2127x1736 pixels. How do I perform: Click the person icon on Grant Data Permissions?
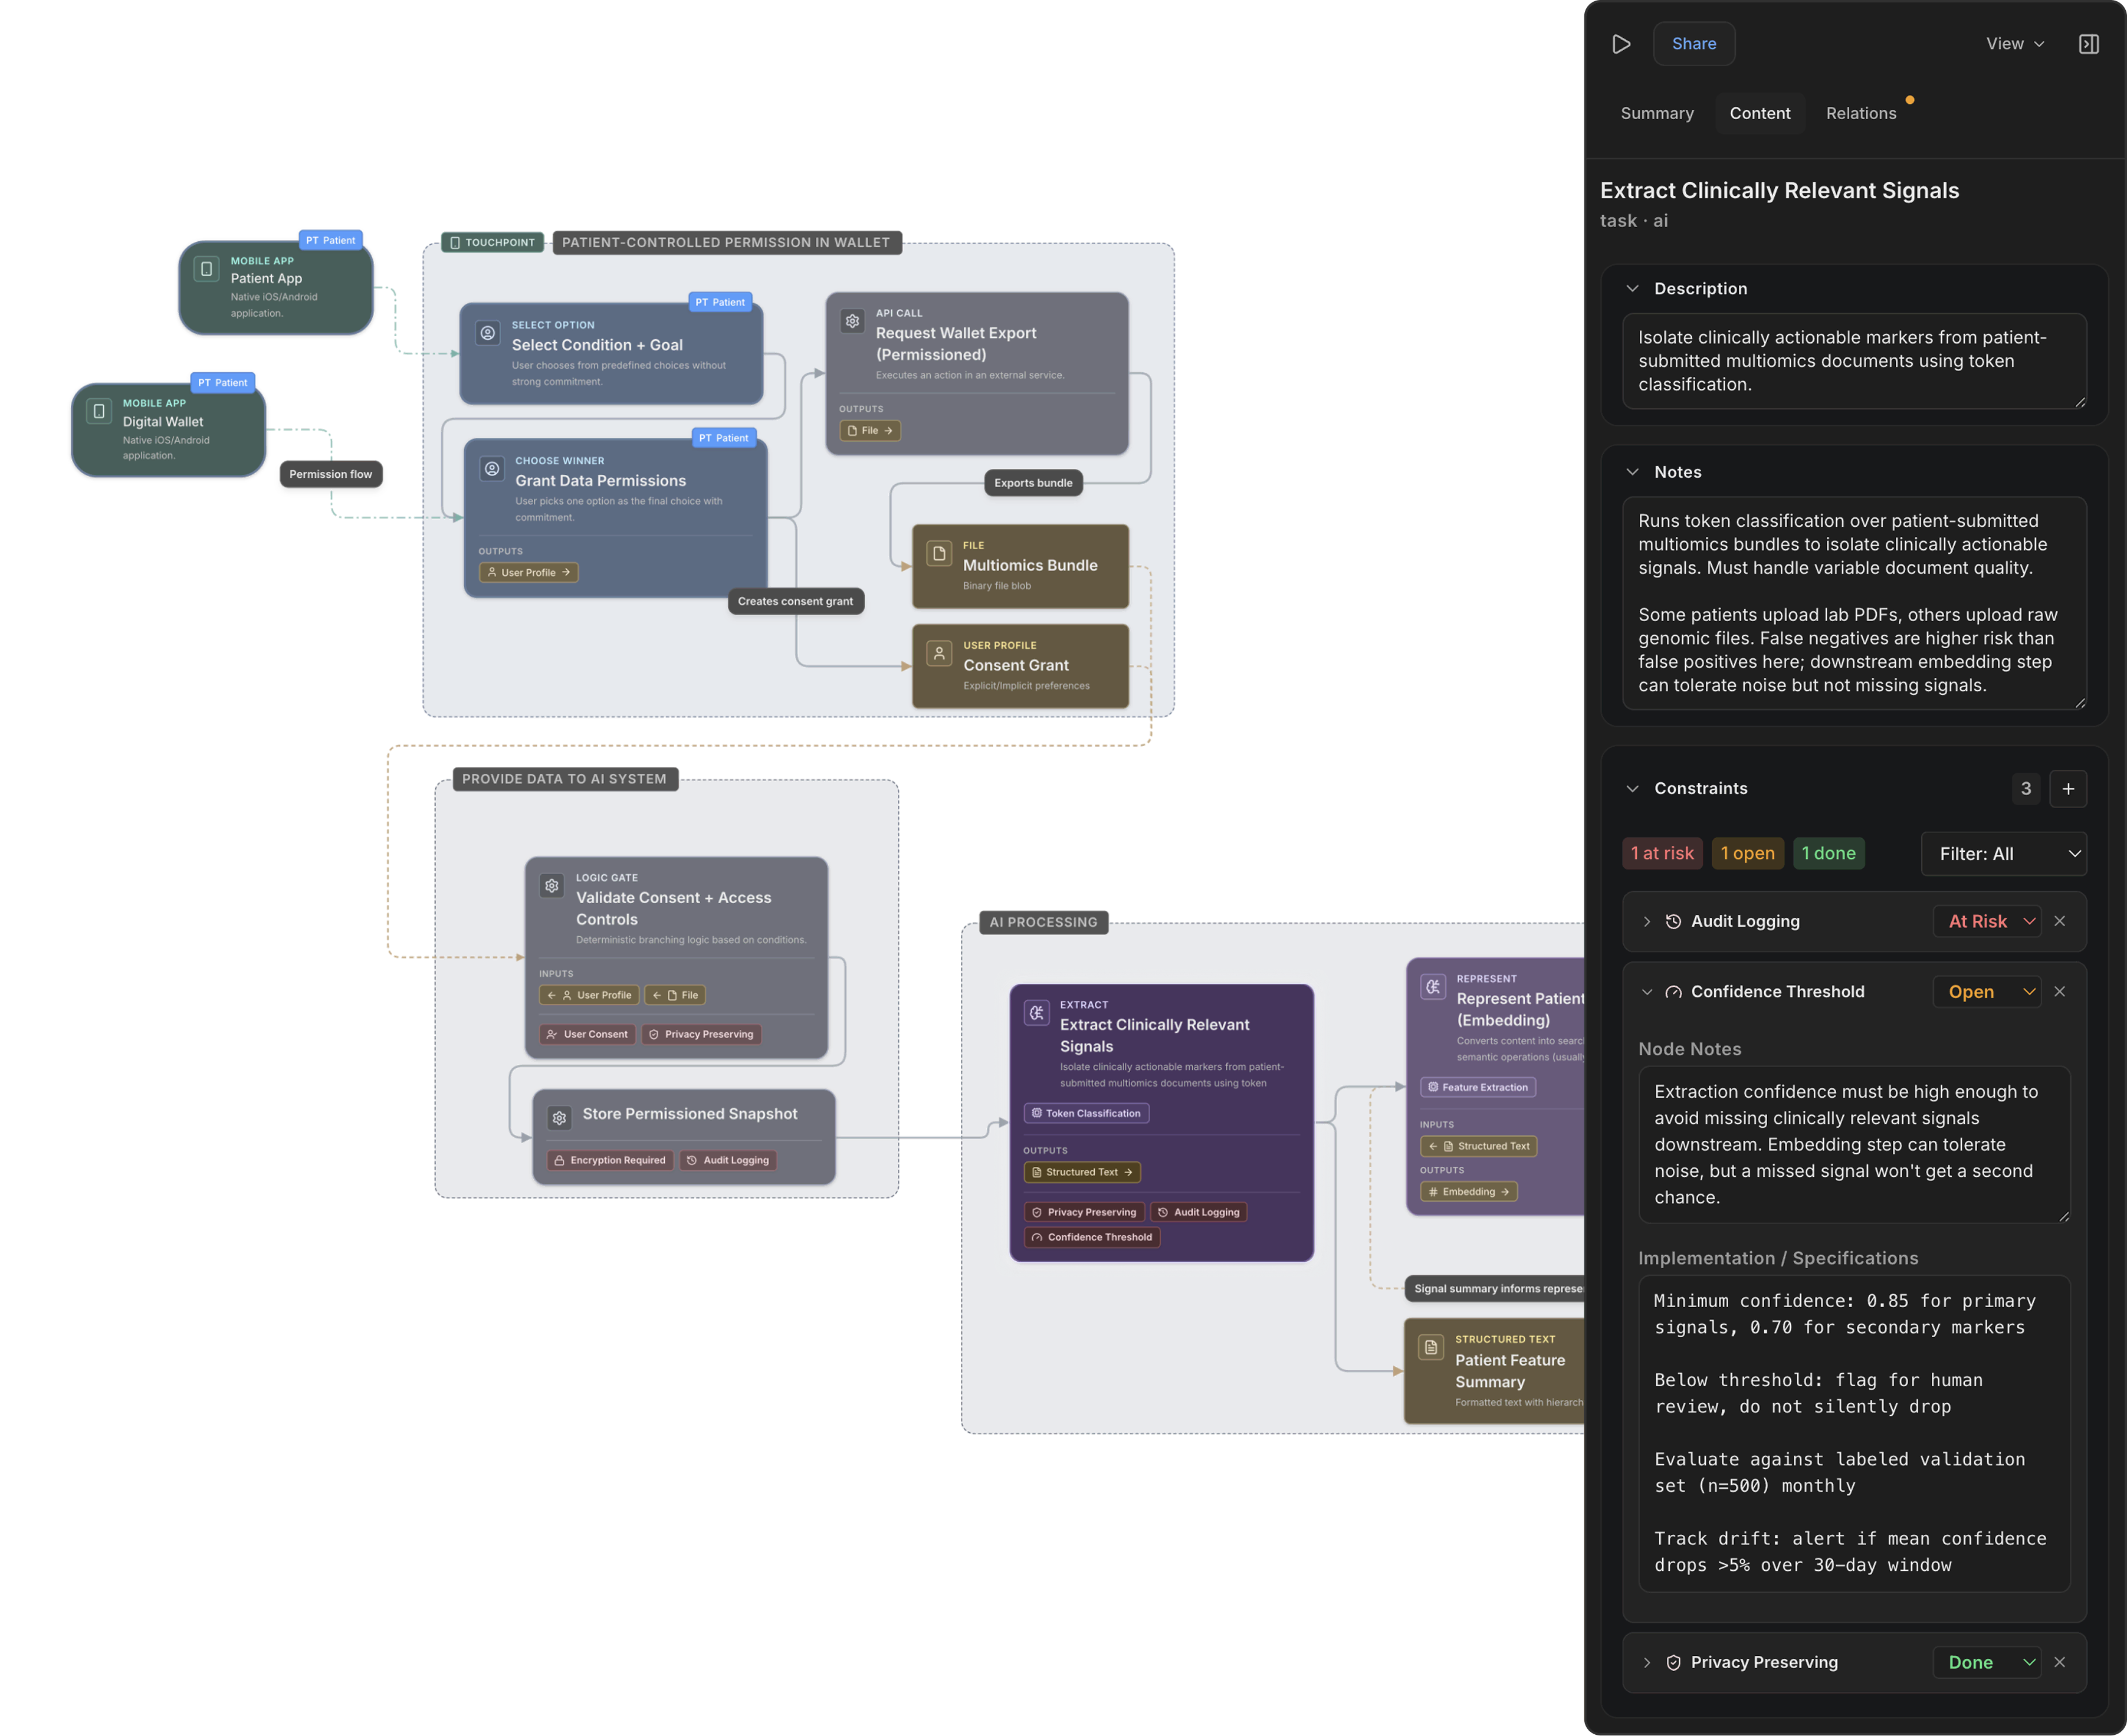pos(492,468)
